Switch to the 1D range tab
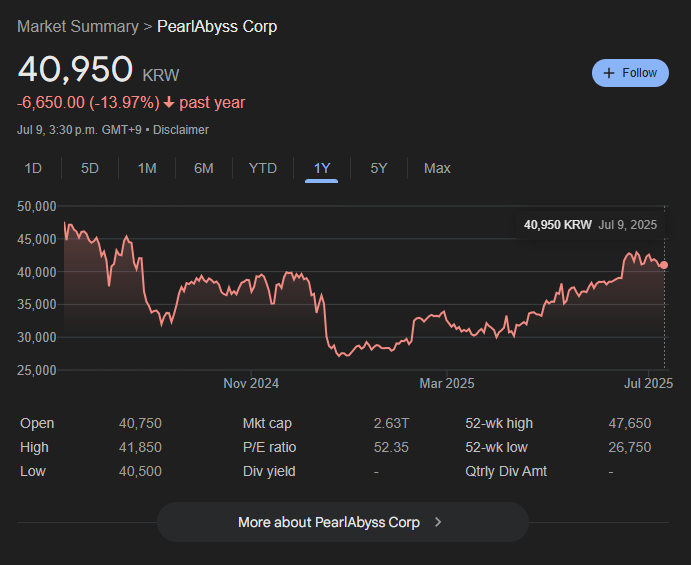The height and width of the screenshot is (565, 691). point(33,168)
